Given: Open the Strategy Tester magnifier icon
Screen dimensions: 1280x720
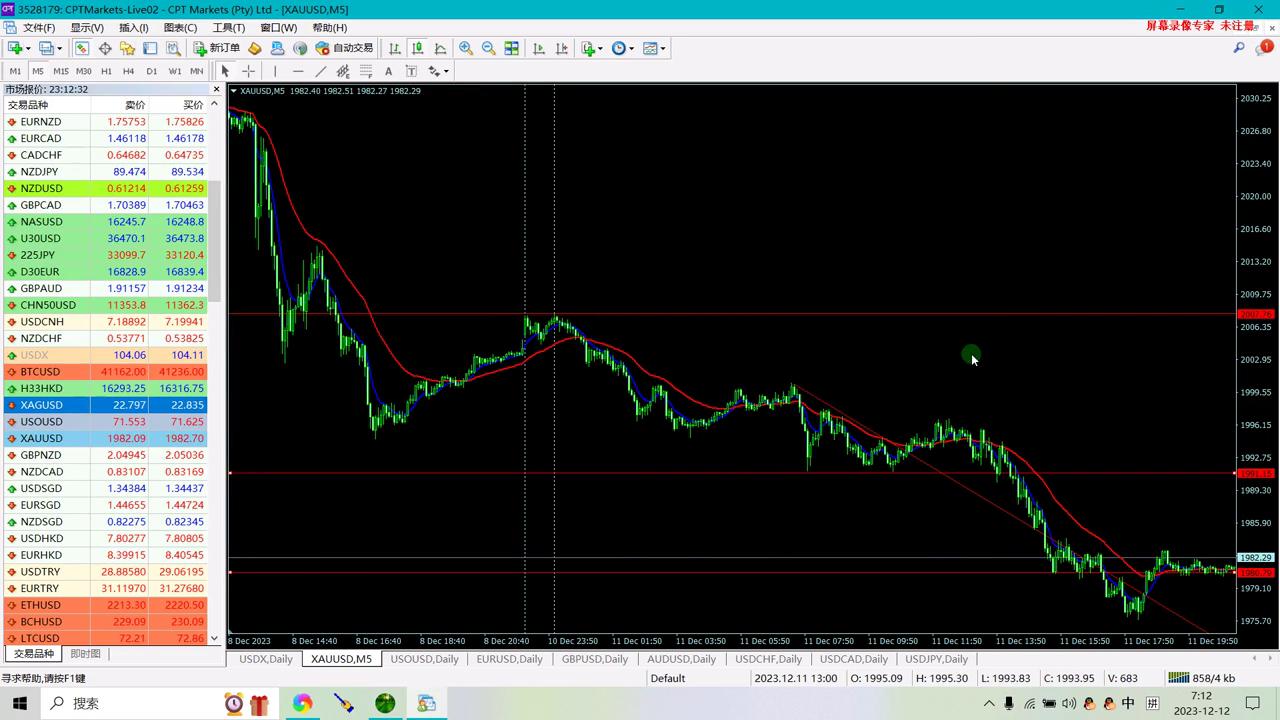Looking at the screenshot, I should pos(173,48).
